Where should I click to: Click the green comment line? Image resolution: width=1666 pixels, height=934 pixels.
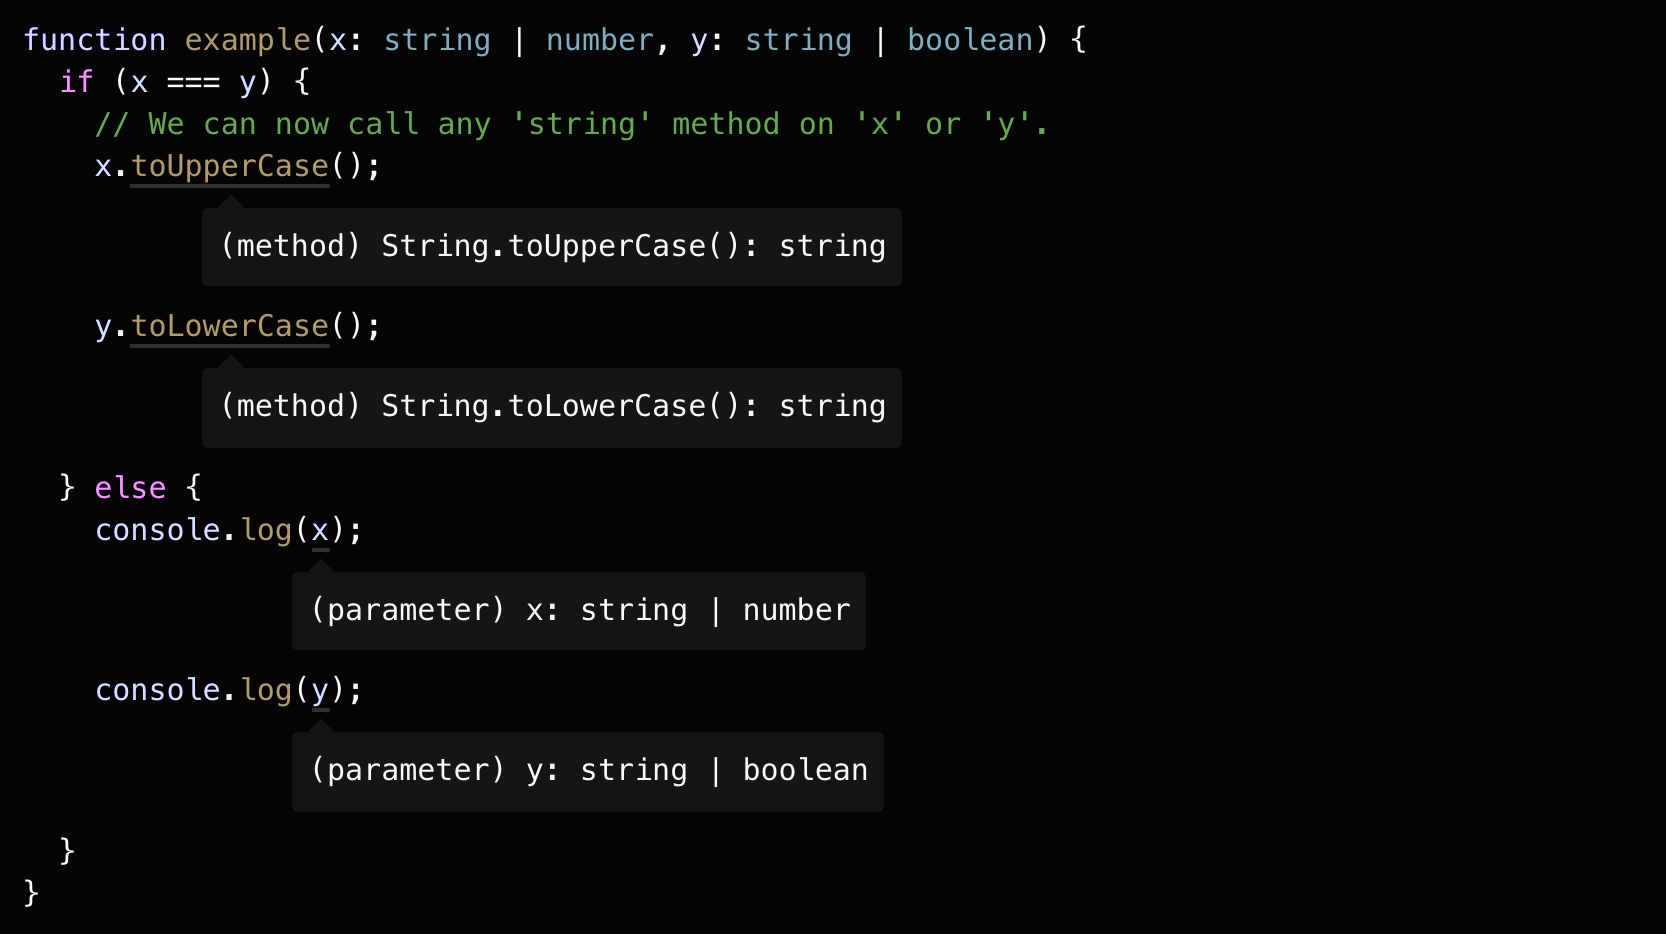(x=571, y=124)
